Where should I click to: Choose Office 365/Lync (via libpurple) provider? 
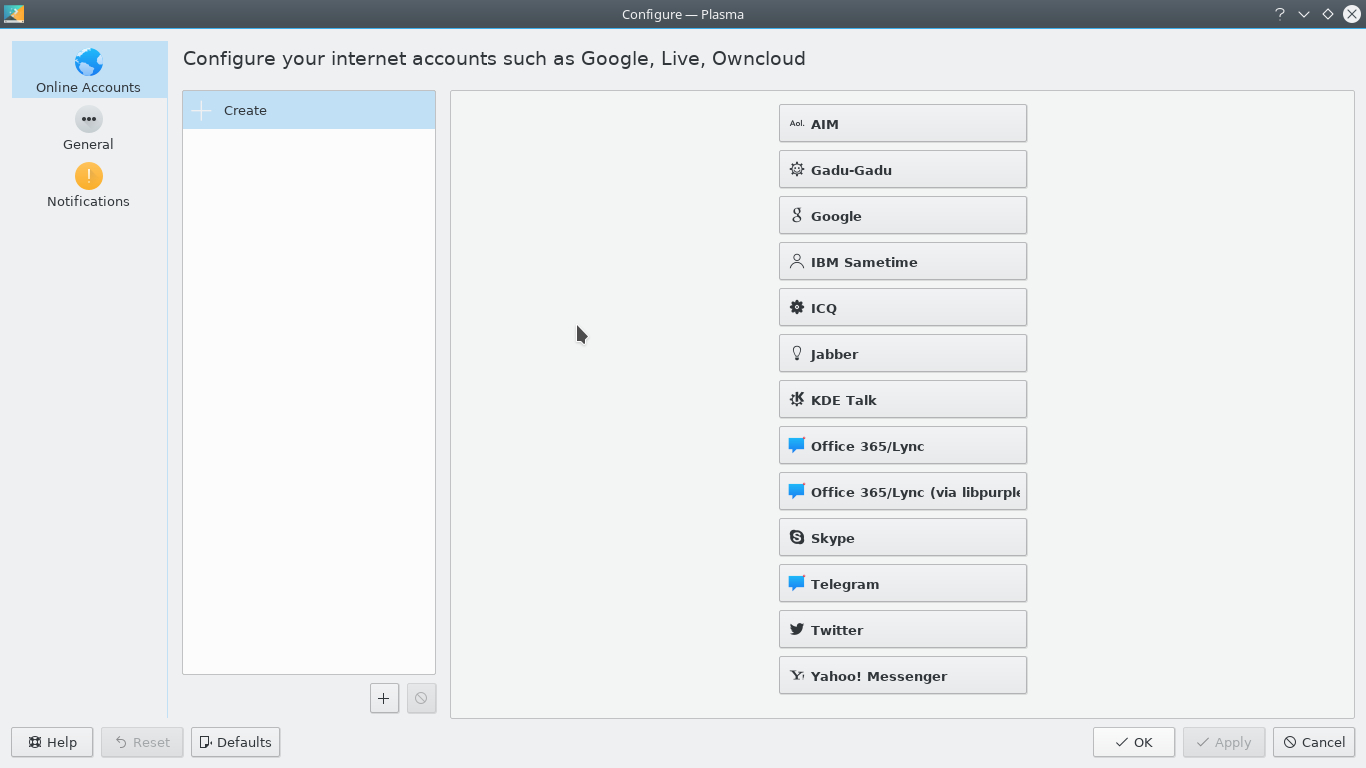click(x=903, y=491)
